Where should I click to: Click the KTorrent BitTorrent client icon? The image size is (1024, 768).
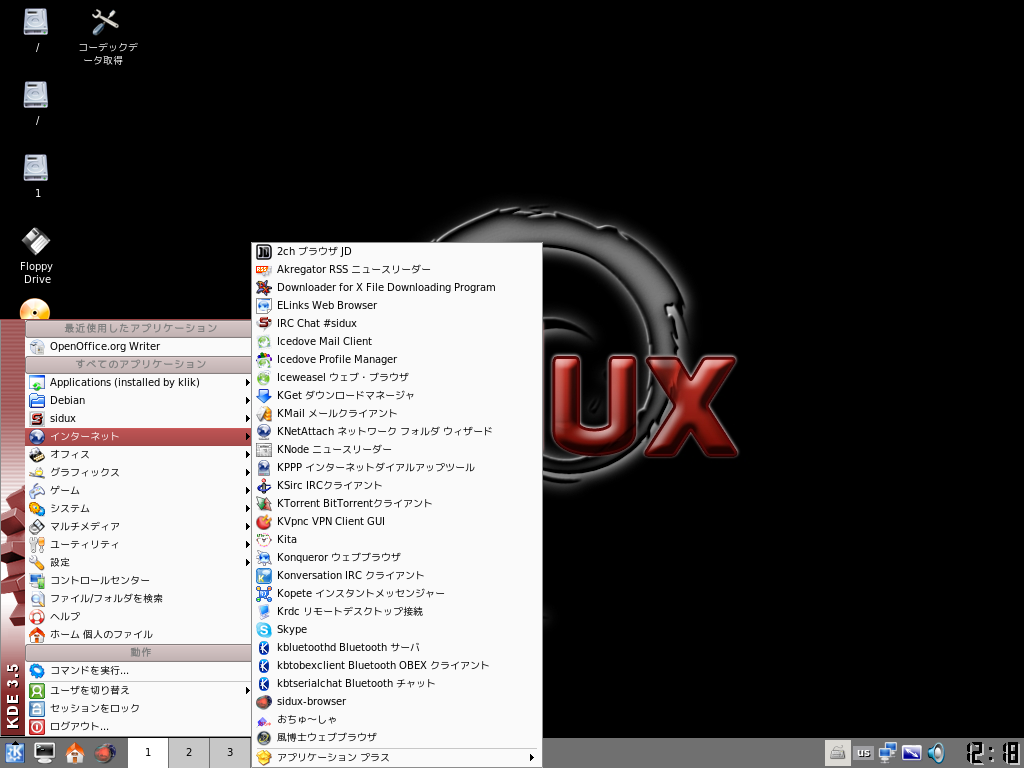(264, 504)
